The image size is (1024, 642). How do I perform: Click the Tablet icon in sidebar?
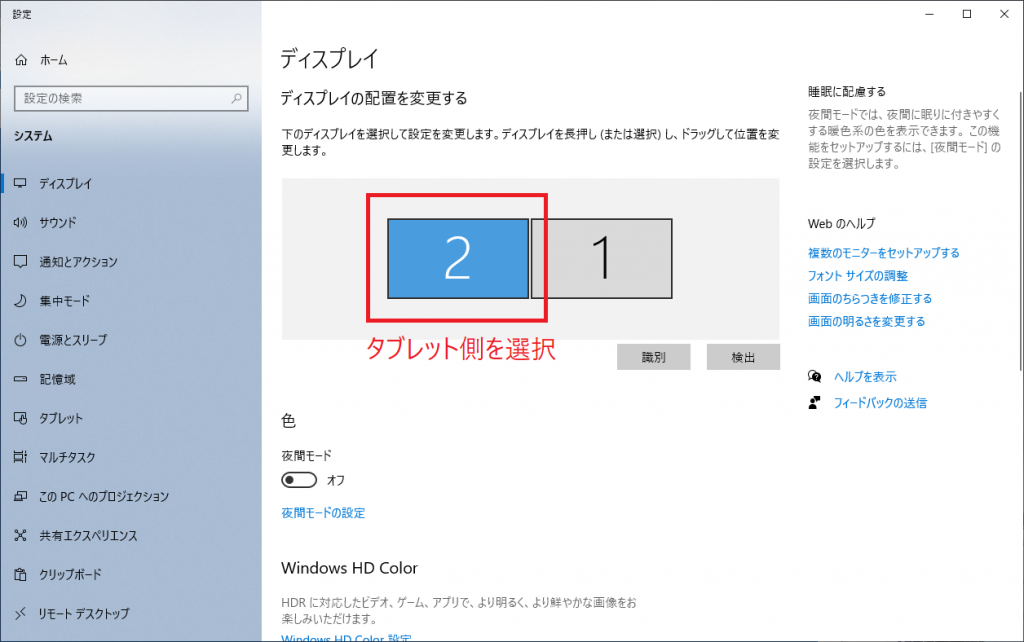click(20, 418)
